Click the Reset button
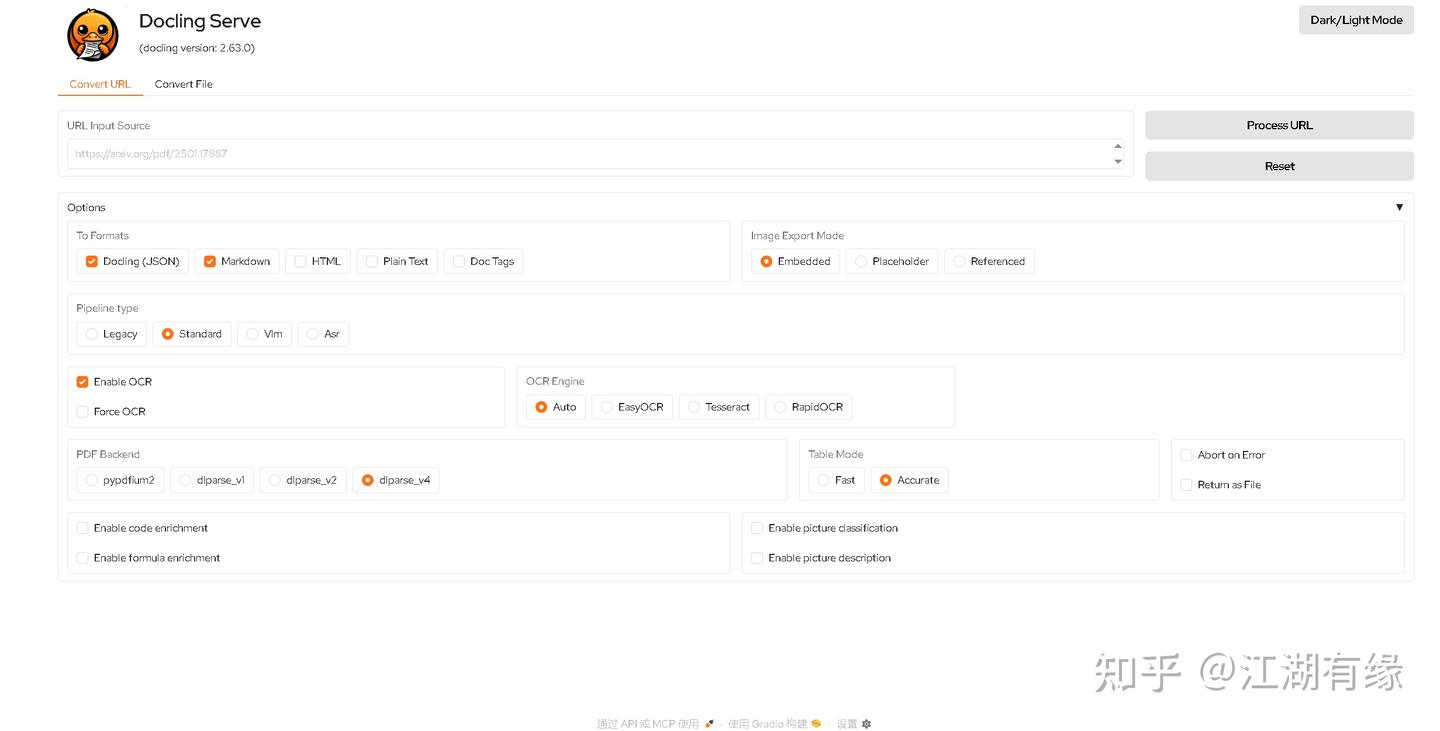1440x731 pixels. [x=1279, y=166]
